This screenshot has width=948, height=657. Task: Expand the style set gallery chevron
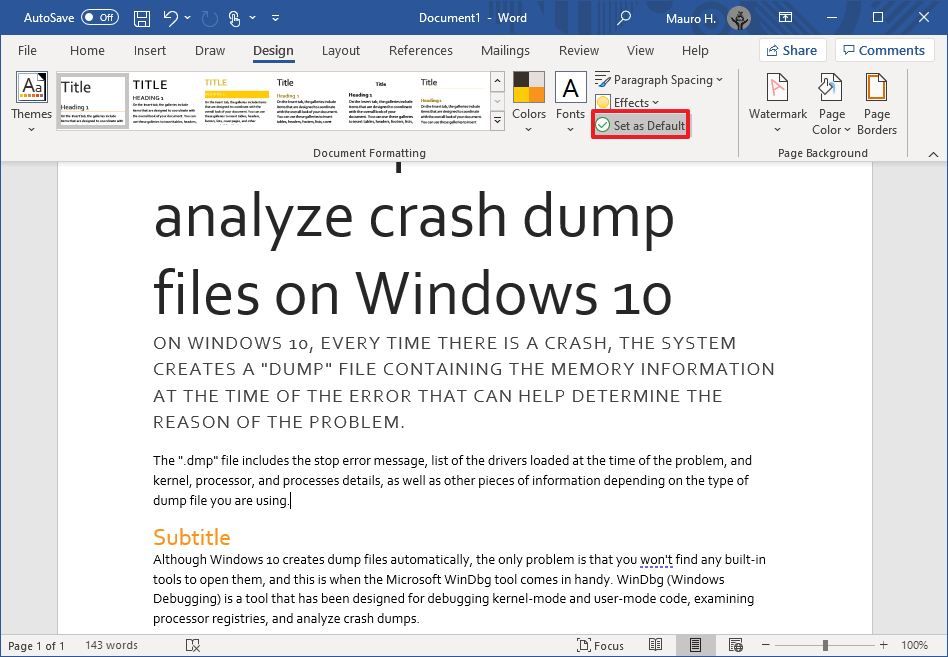(x=497, y=121)
